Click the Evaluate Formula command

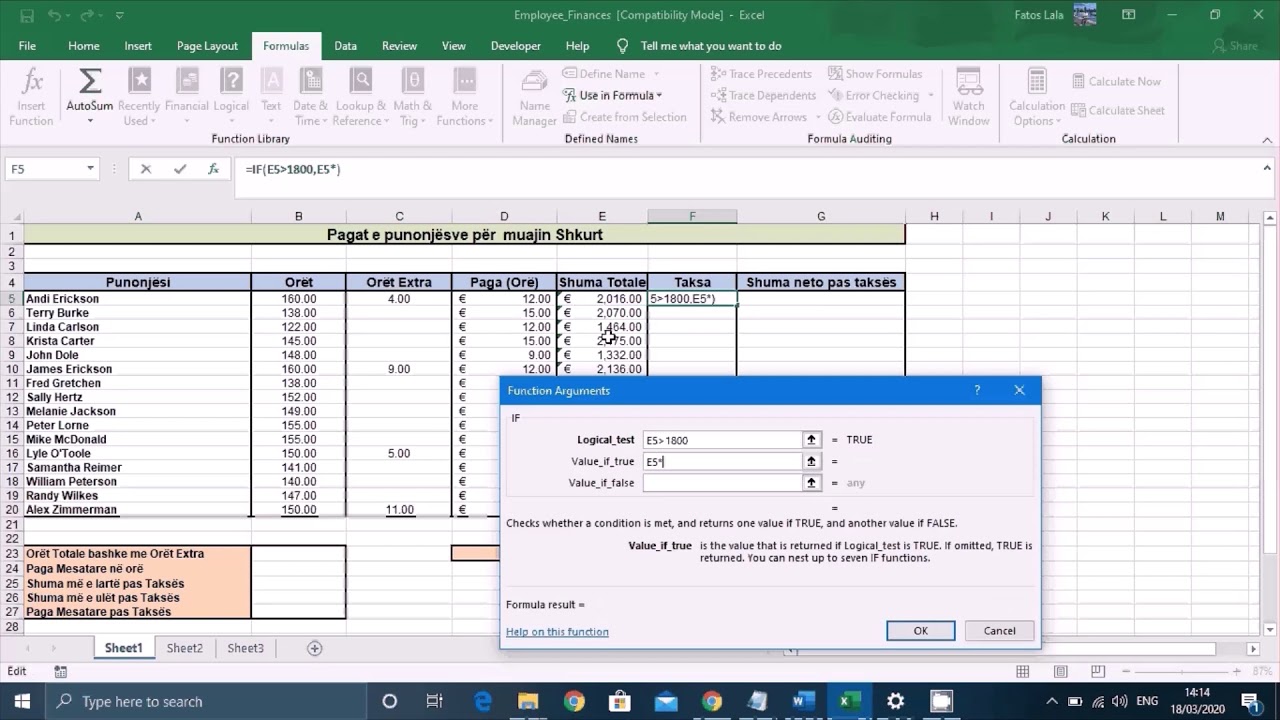click(879, 117)
